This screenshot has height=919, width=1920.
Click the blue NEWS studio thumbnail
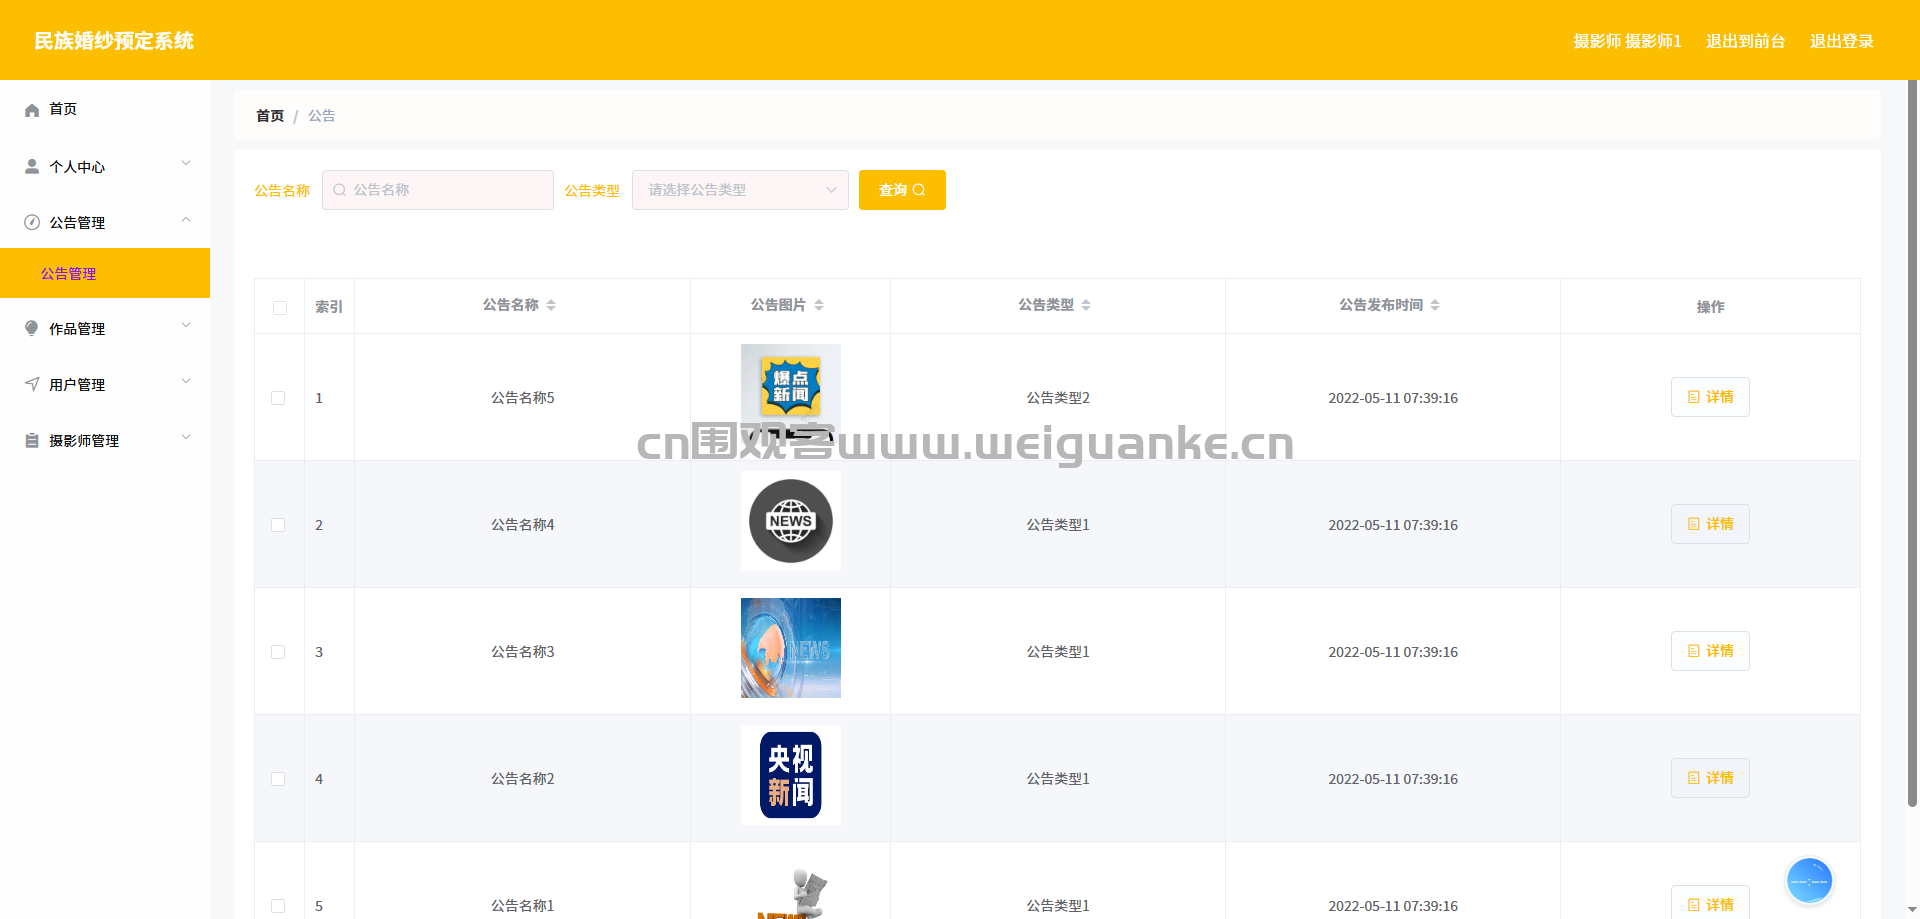[791, 648]
